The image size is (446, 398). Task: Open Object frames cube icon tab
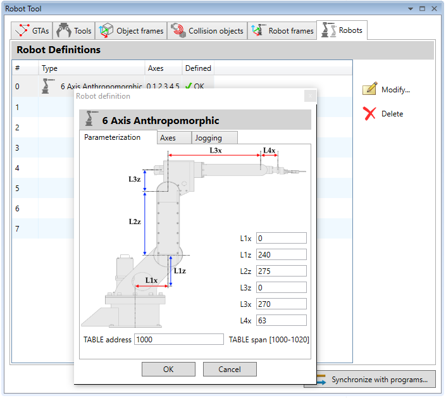[x=106, y=30]
